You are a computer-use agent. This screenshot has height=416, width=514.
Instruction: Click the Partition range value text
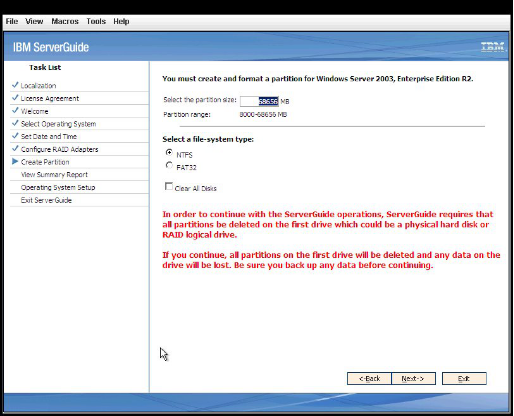[x=263, y=115]
